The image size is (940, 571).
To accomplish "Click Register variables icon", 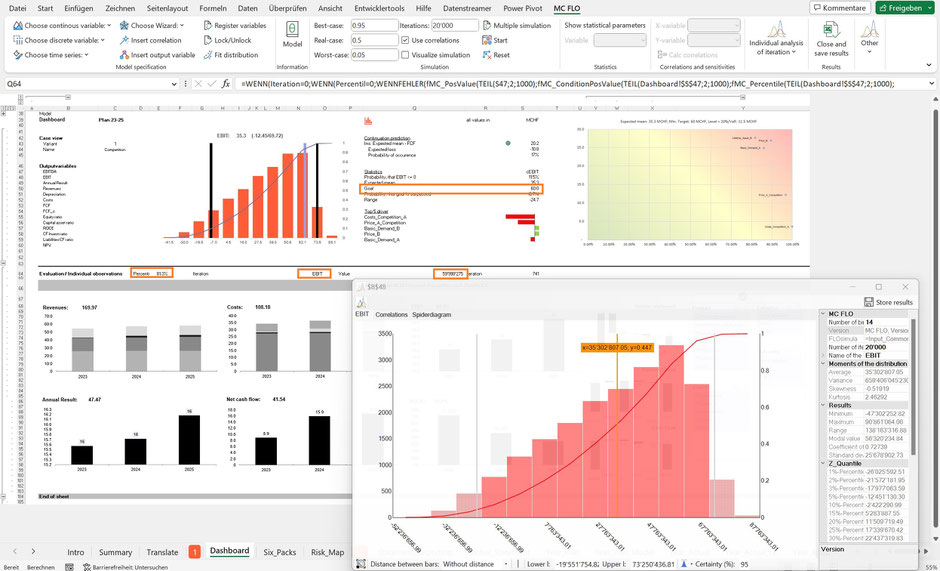I will (208, 25).
